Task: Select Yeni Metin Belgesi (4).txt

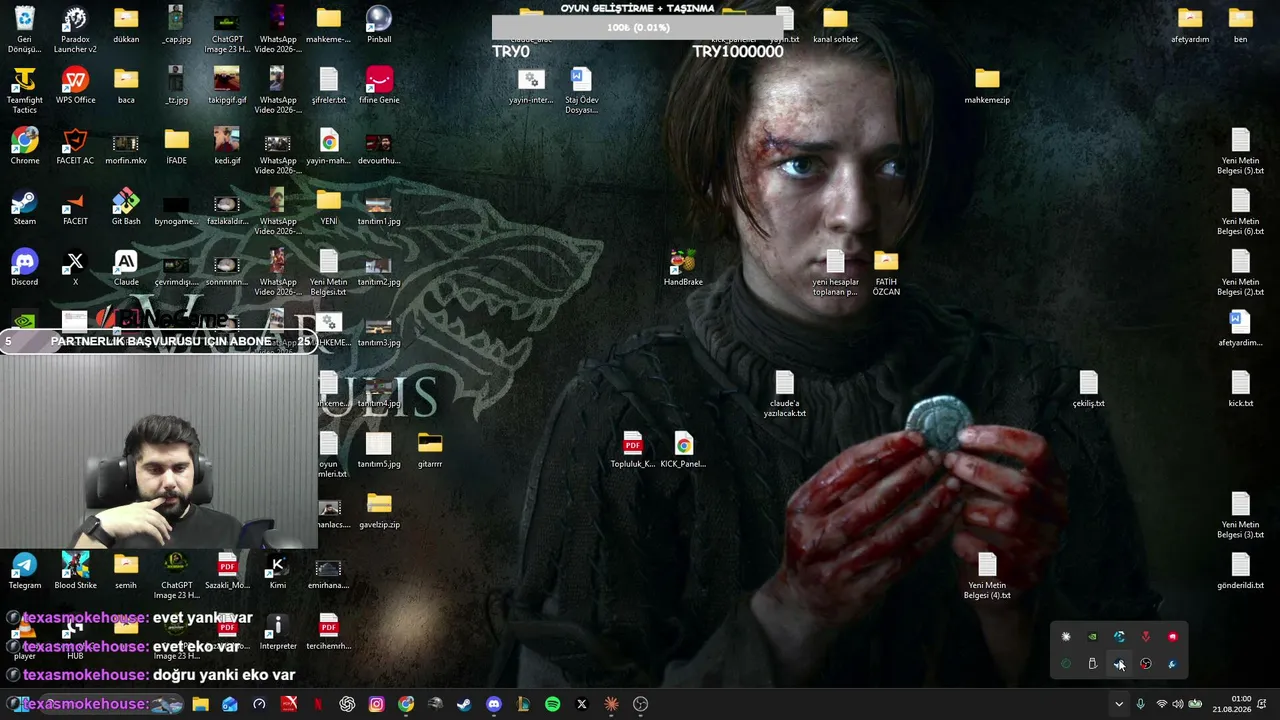Action: click(x=987, y=576)
